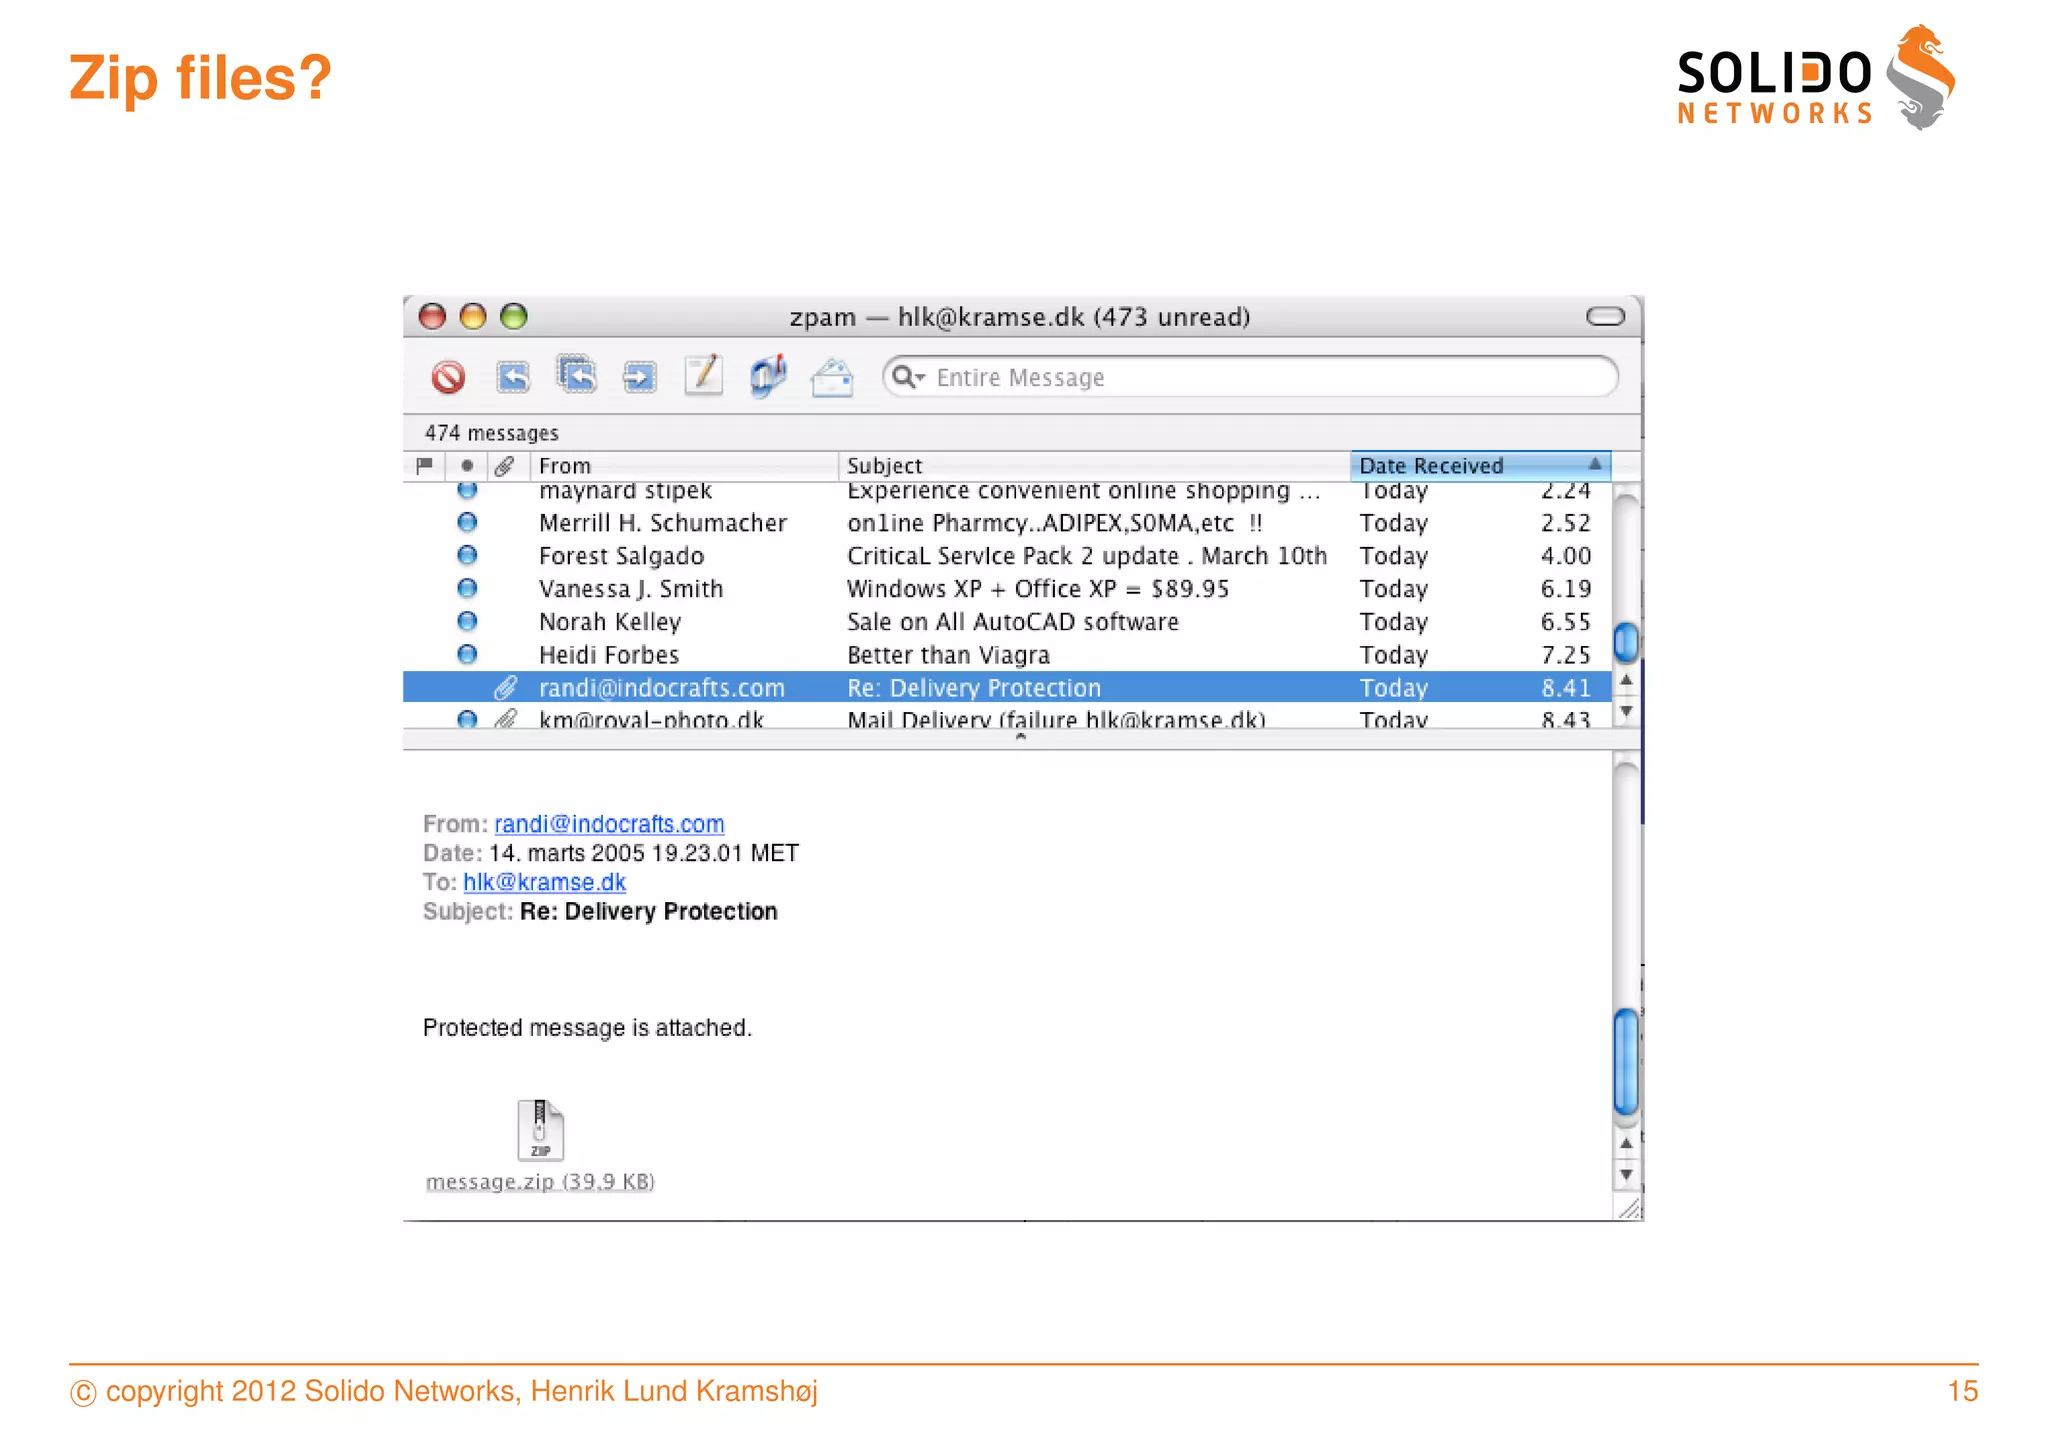Click the toolbar hide pill button
Screen dimensions: 2048x1448
(1605, 317)
